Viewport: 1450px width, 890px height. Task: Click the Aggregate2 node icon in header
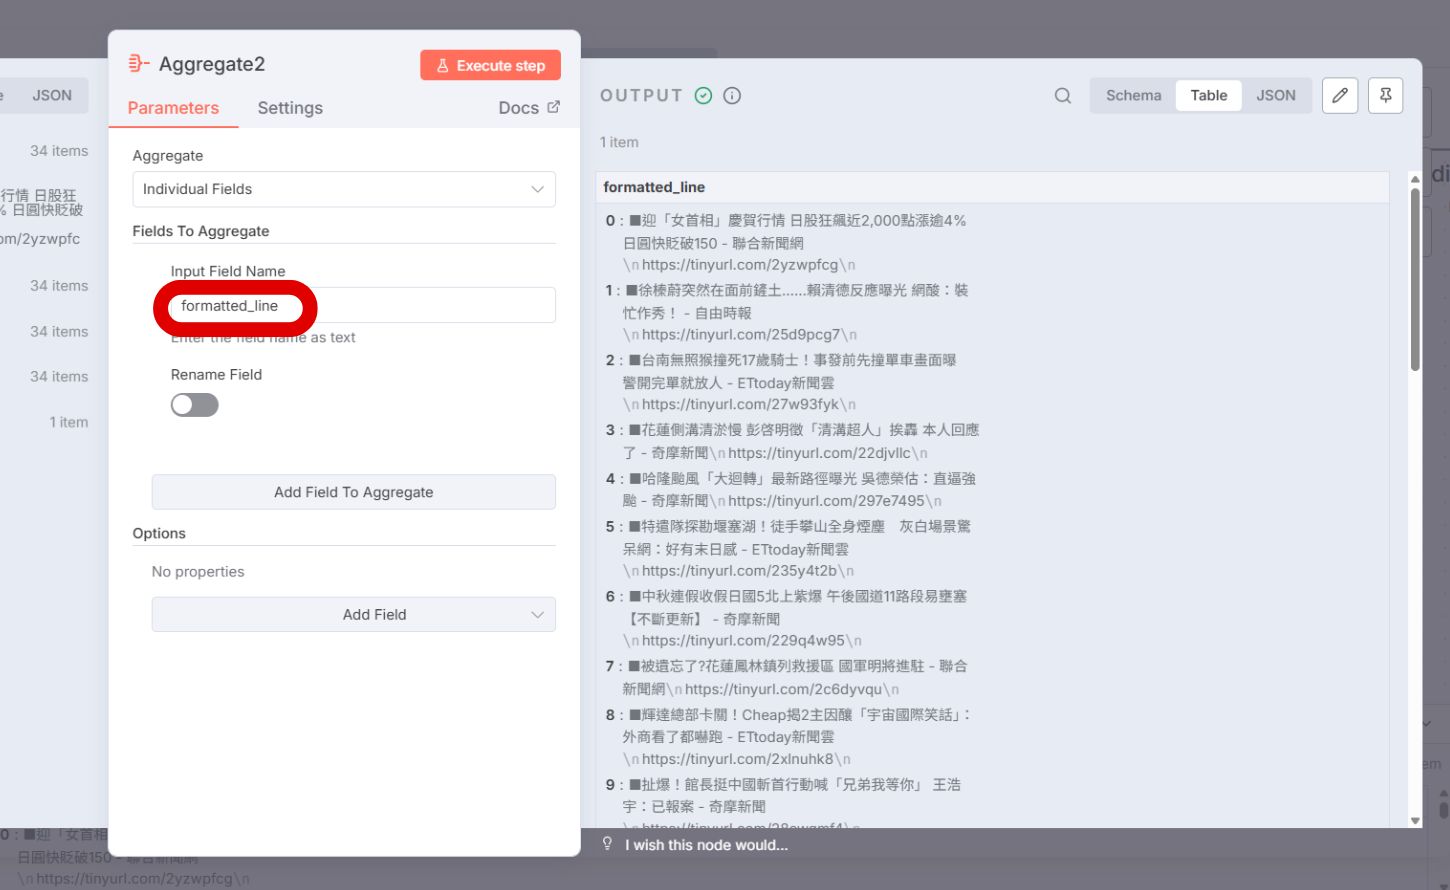[137, 63]
